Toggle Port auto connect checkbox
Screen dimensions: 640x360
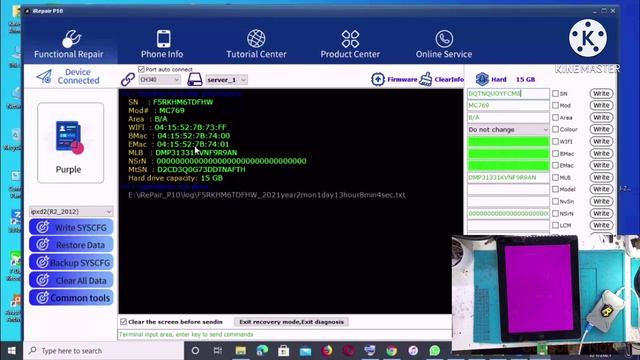[x=141, y=69]
